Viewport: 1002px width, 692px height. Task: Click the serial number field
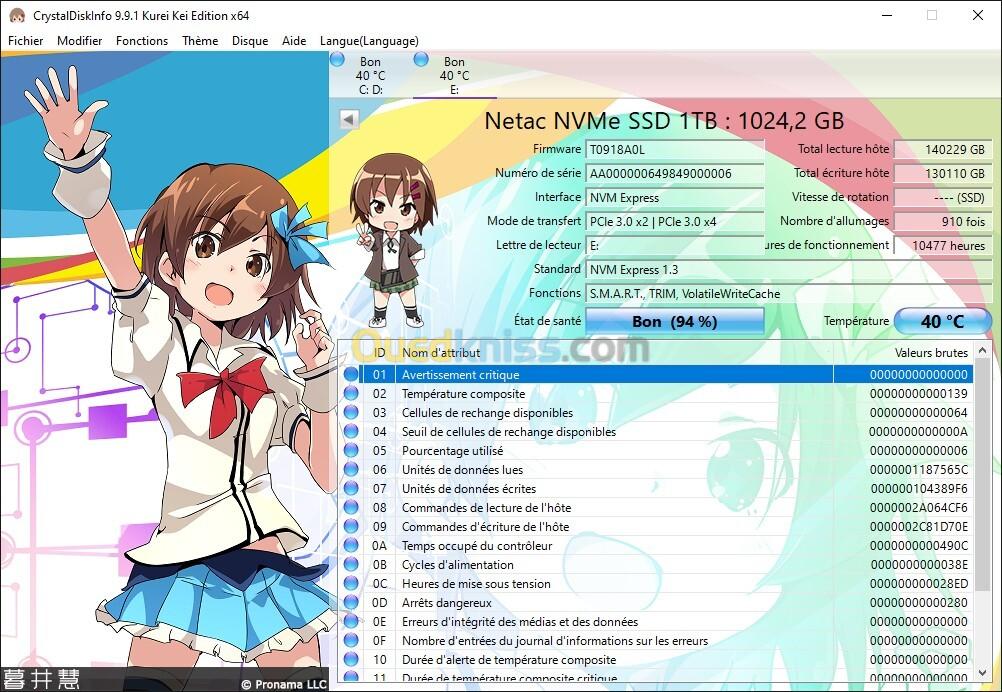675,173
